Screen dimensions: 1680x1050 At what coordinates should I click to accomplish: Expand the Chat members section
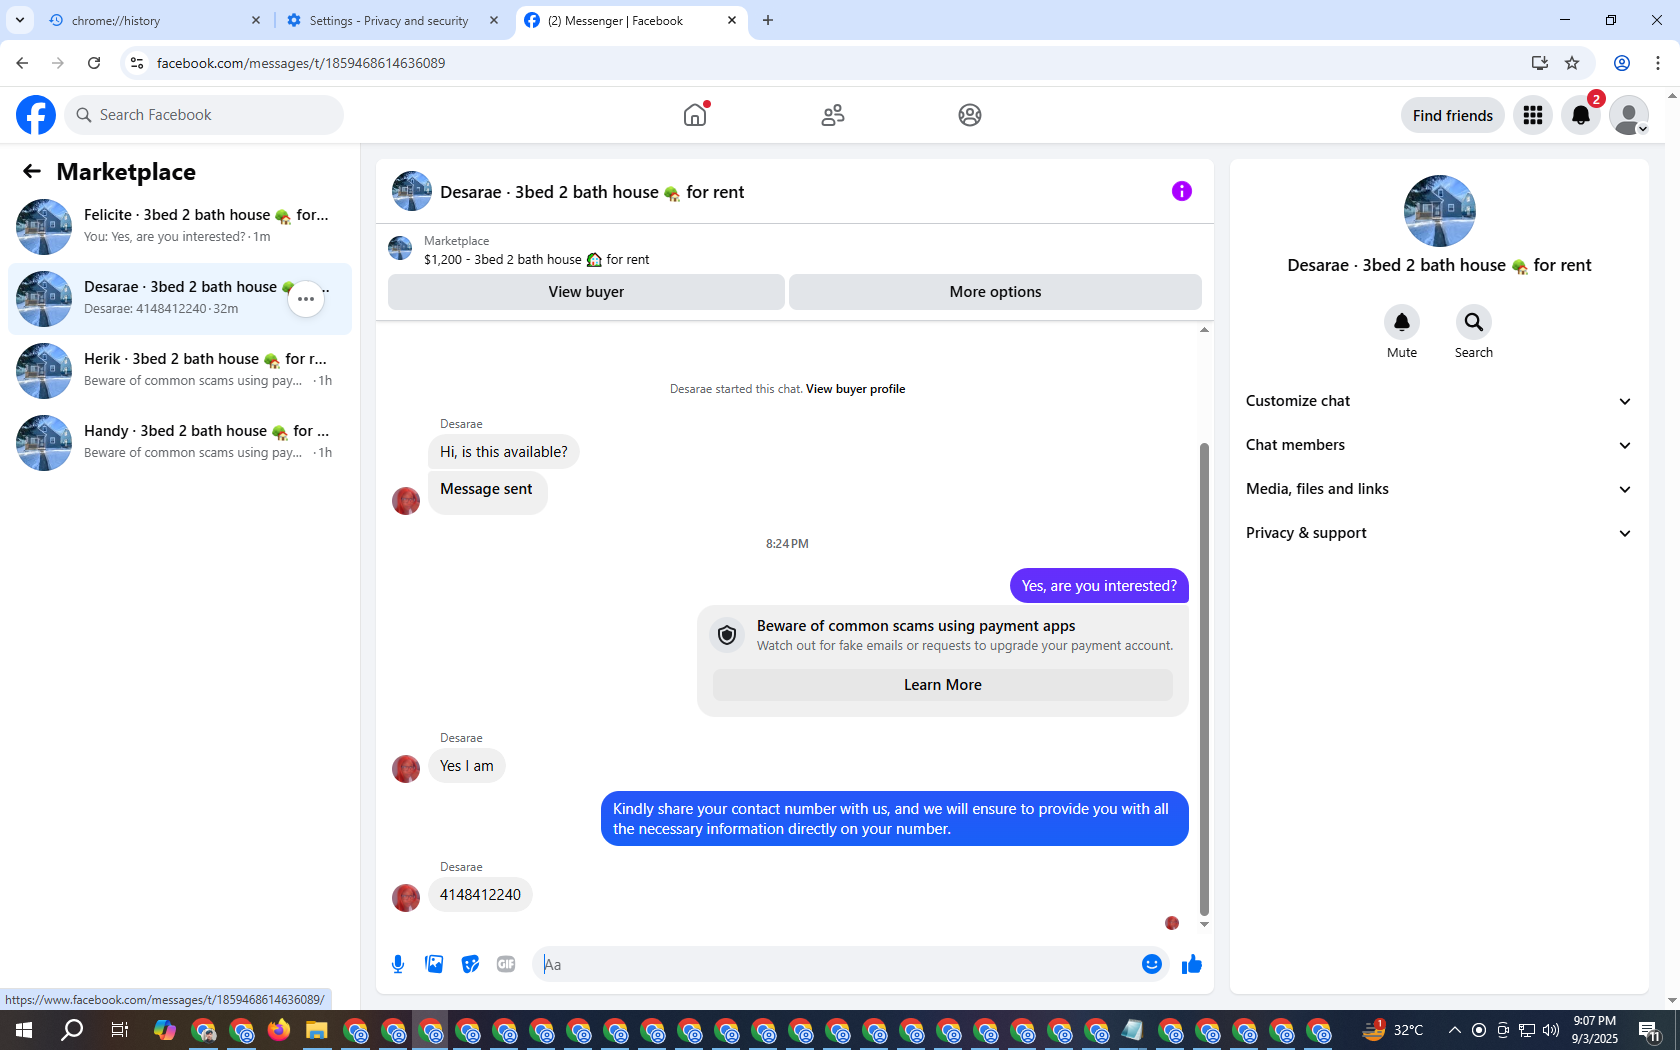[x=1439, y=445]
